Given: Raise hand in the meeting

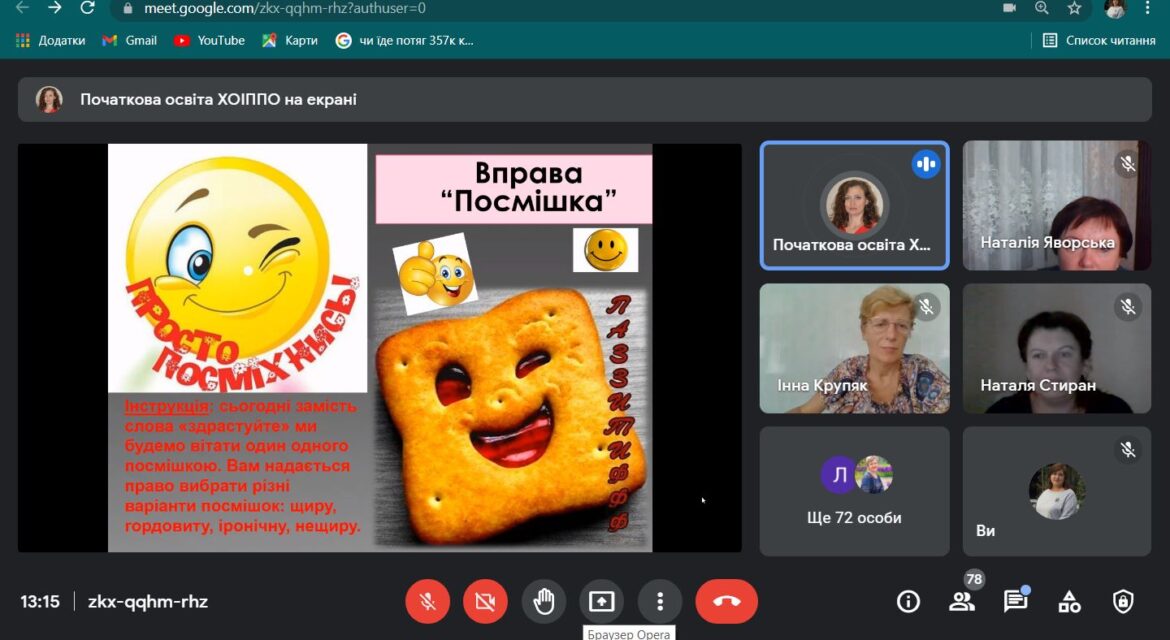Looking at the screenshot, I should coord(543,601).
